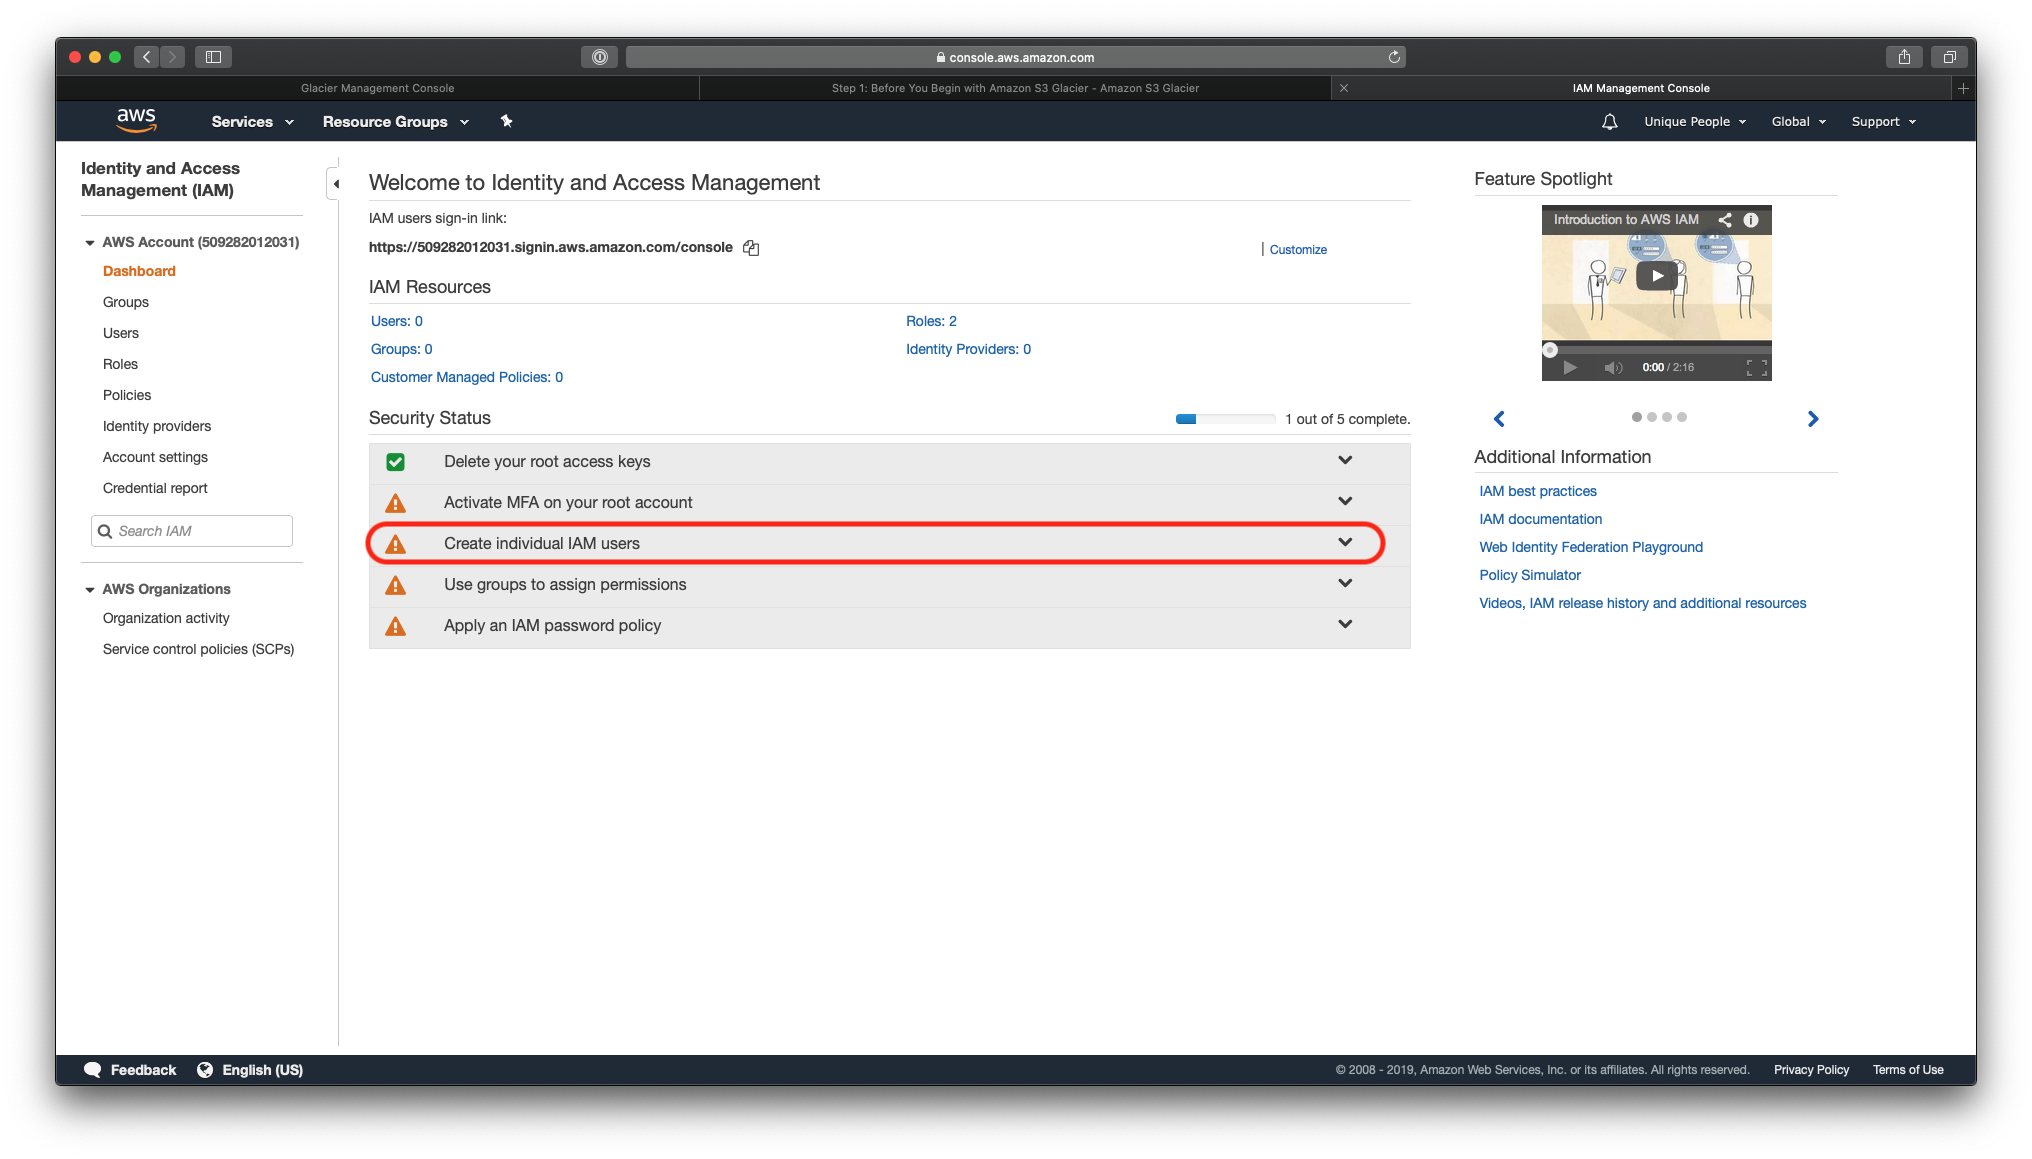Image resolution: width=2032 pixels, height=1159 pixels.
Task: Open Users in the sidebar
Action: coord(121,333)
